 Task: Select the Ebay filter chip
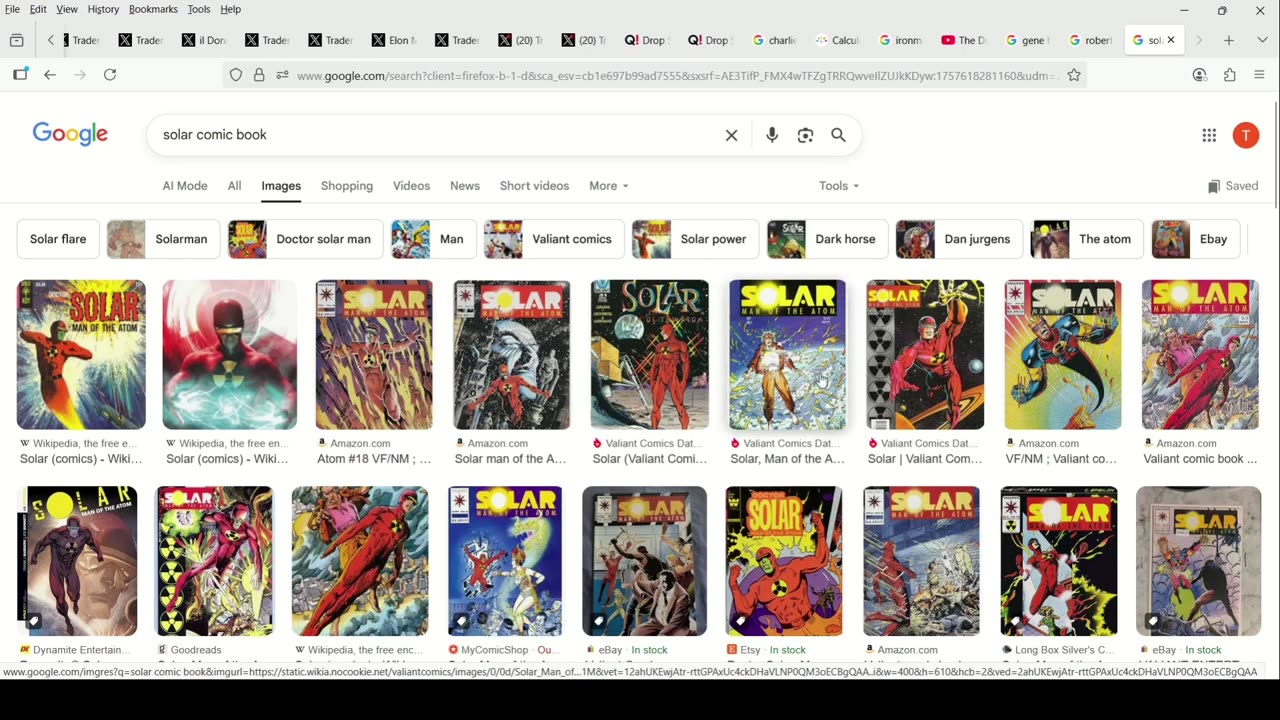tap(1196, 239)
